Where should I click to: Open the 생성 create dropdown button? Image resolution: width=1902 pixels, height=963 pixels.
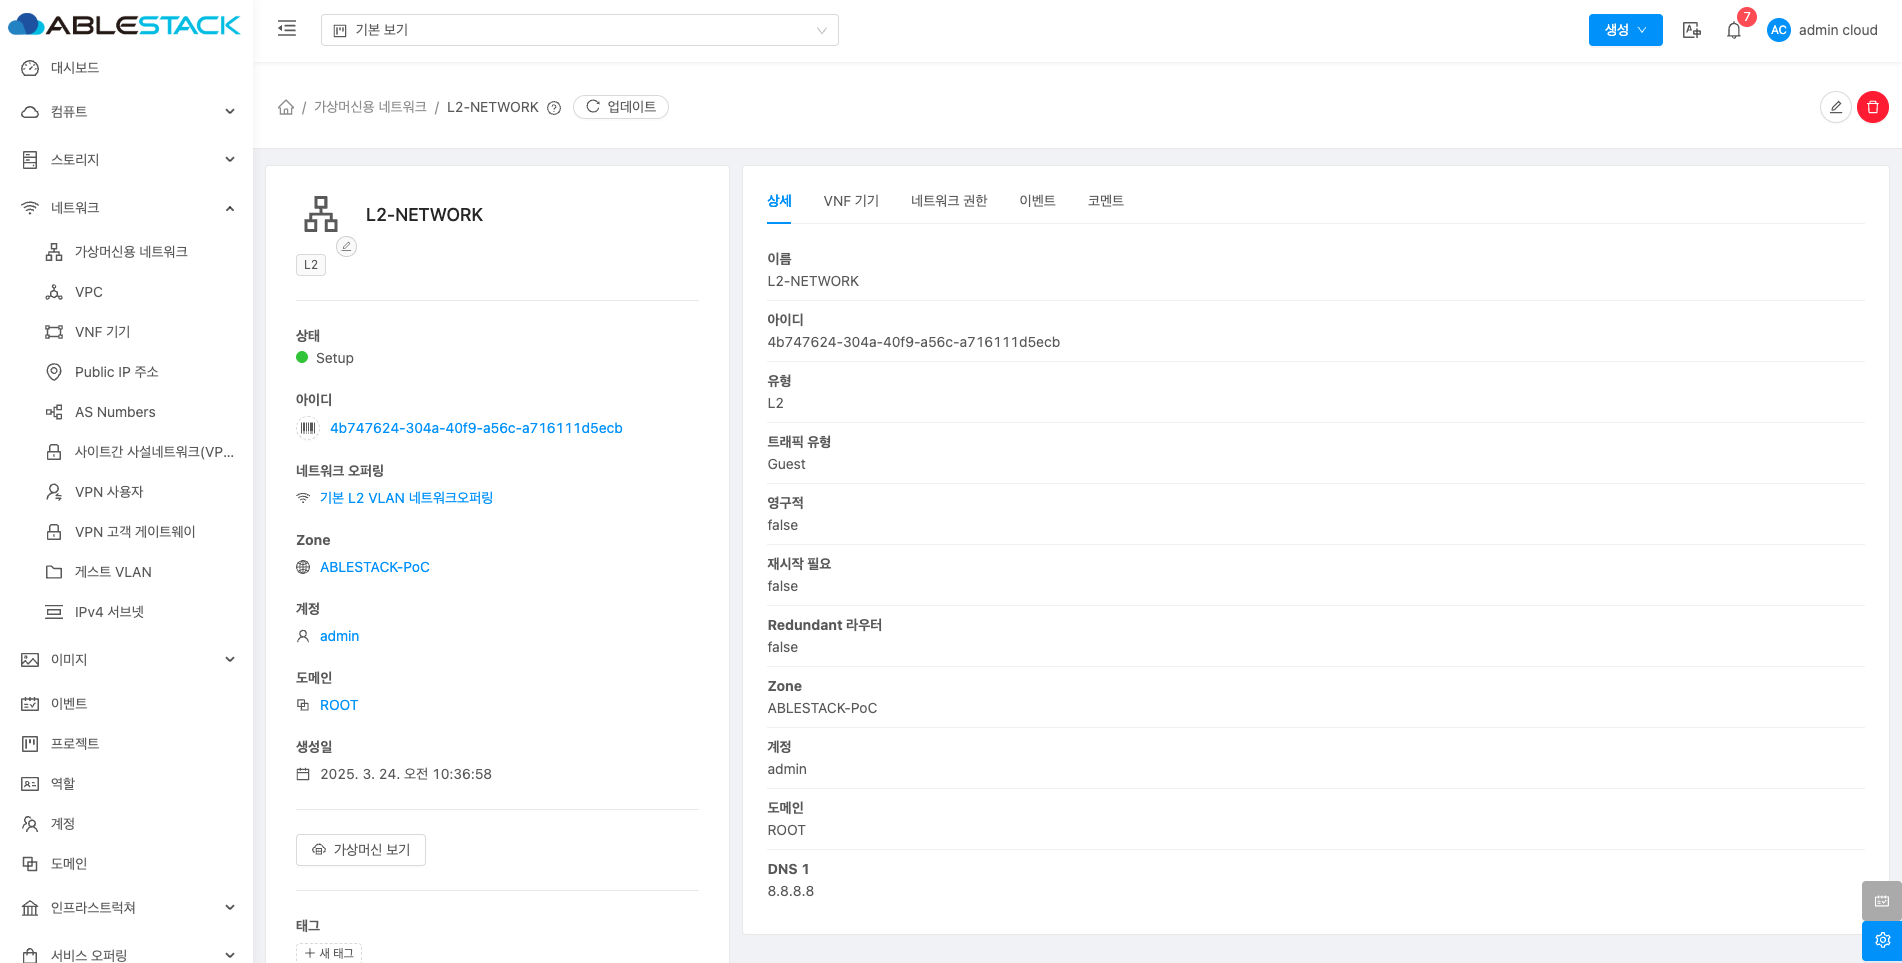pos(1625,30)
